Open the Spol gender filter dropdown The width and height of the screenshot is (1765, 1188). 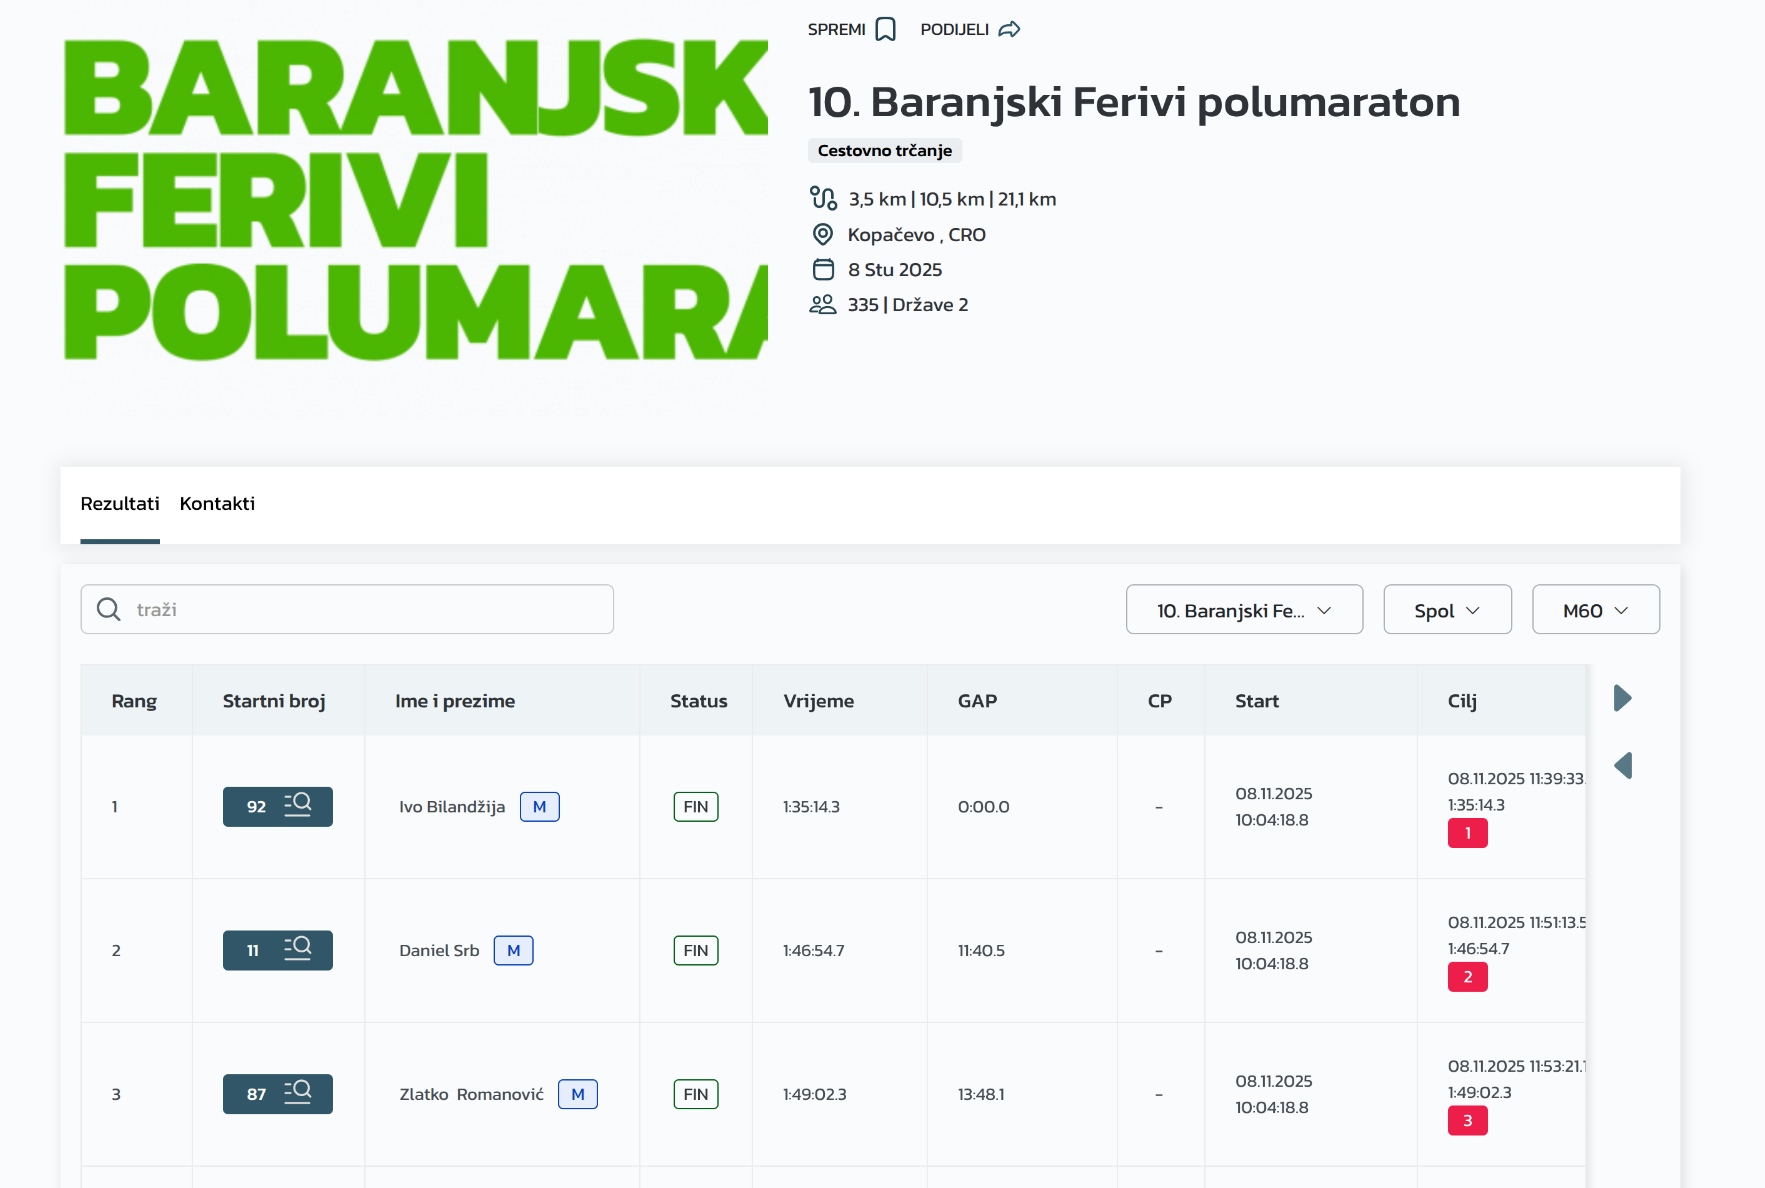[x=1446, y=610]
